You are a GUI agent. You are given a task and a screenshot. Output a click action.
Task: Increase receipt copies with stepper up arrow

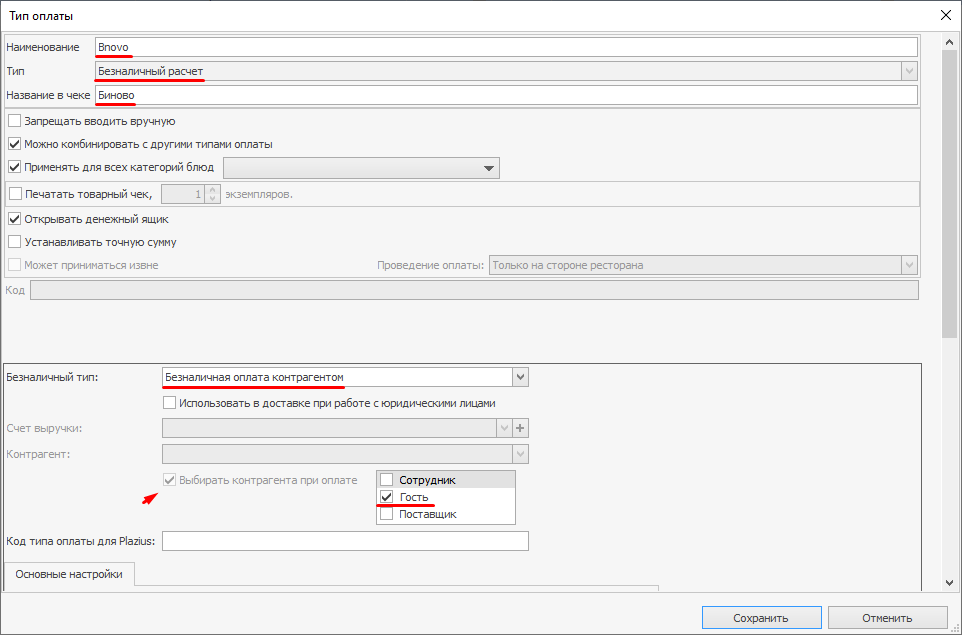point(212,190)
